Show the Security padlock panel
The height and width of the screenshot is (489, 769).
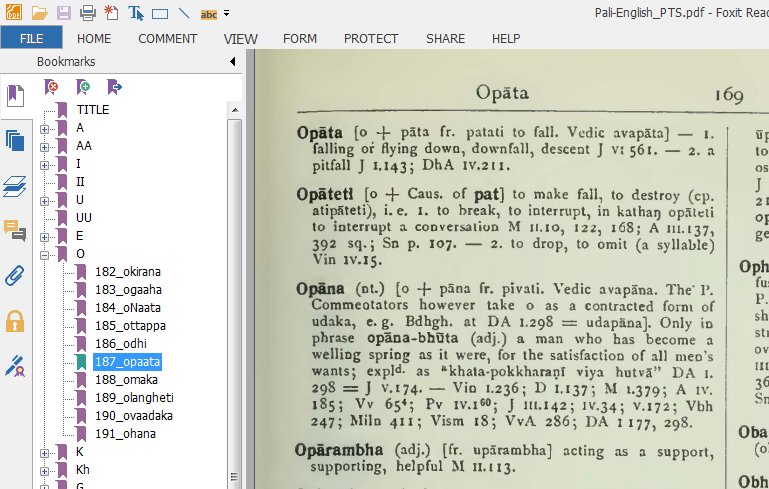[x=15, y=321]
